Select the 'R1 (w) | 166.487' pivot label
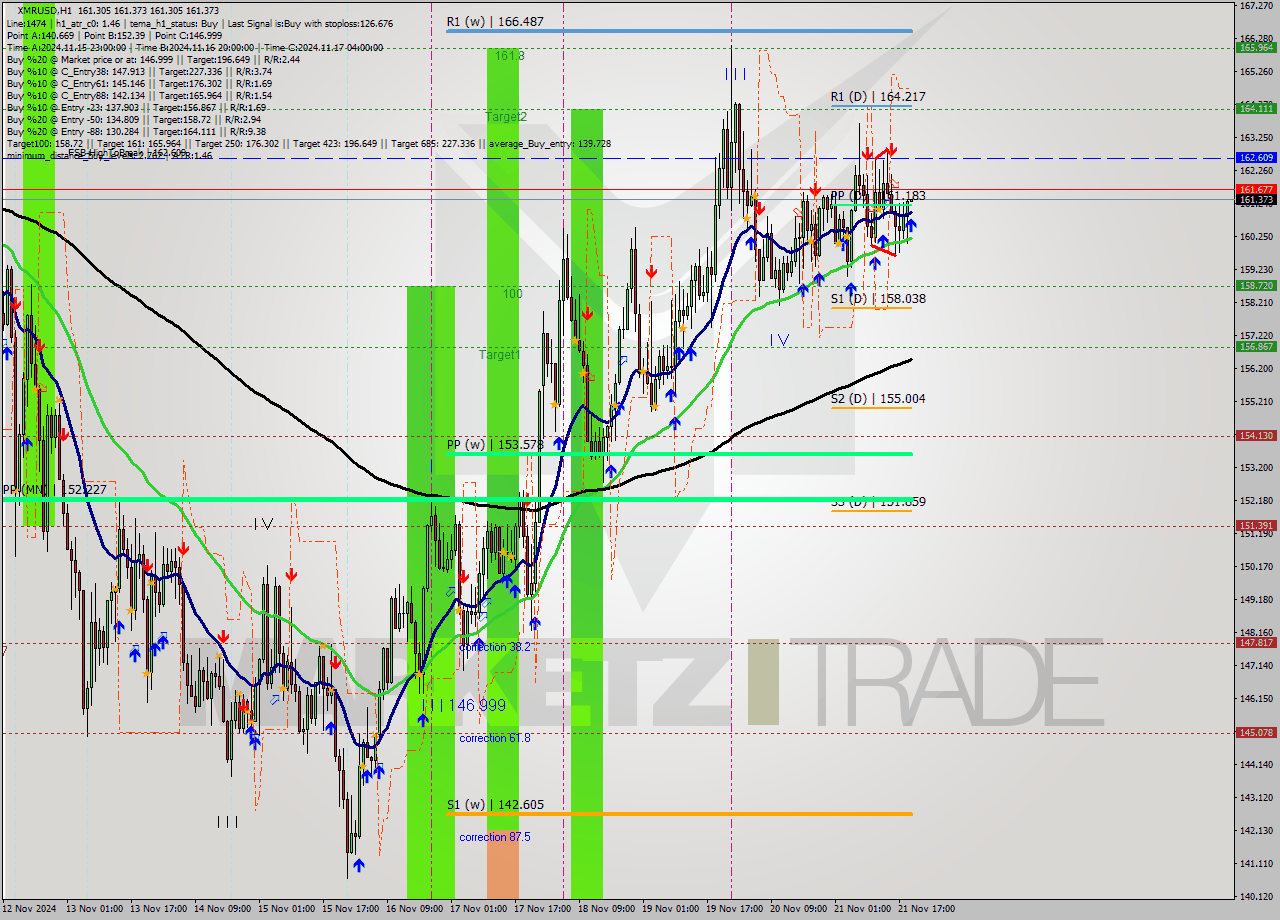The height and width of the screenshot is (920, 1280). (x=495, y=21)
